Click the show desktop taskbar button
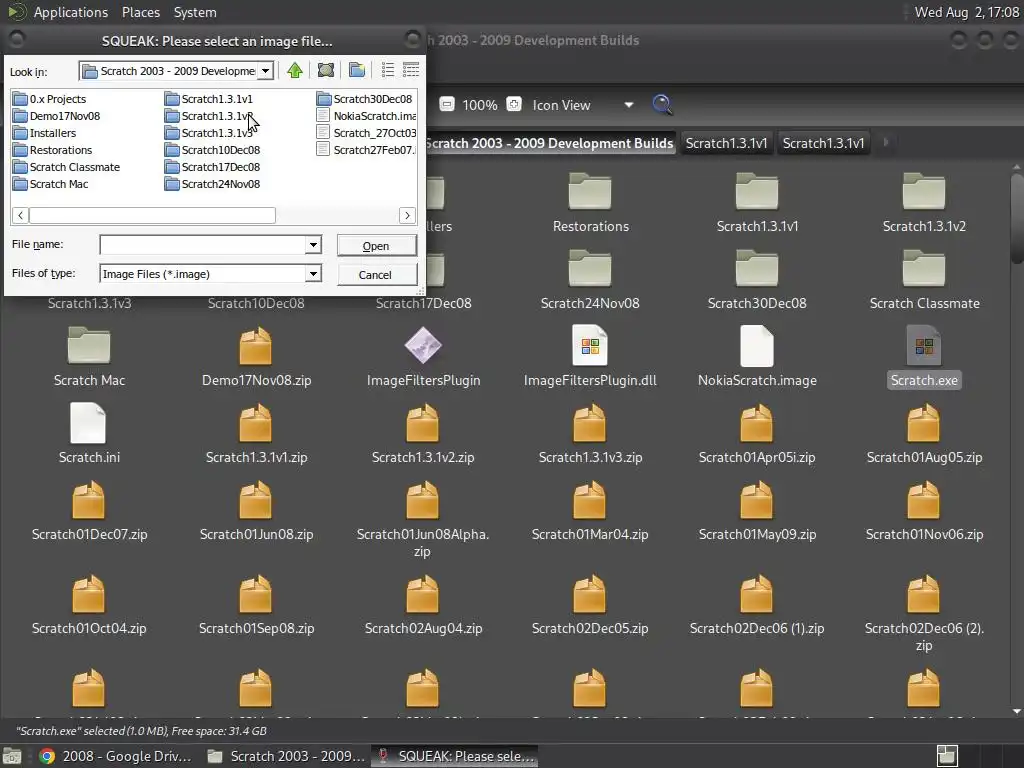Image resolution: width=1024 pixels, height=768 pixels. point(12,756)
